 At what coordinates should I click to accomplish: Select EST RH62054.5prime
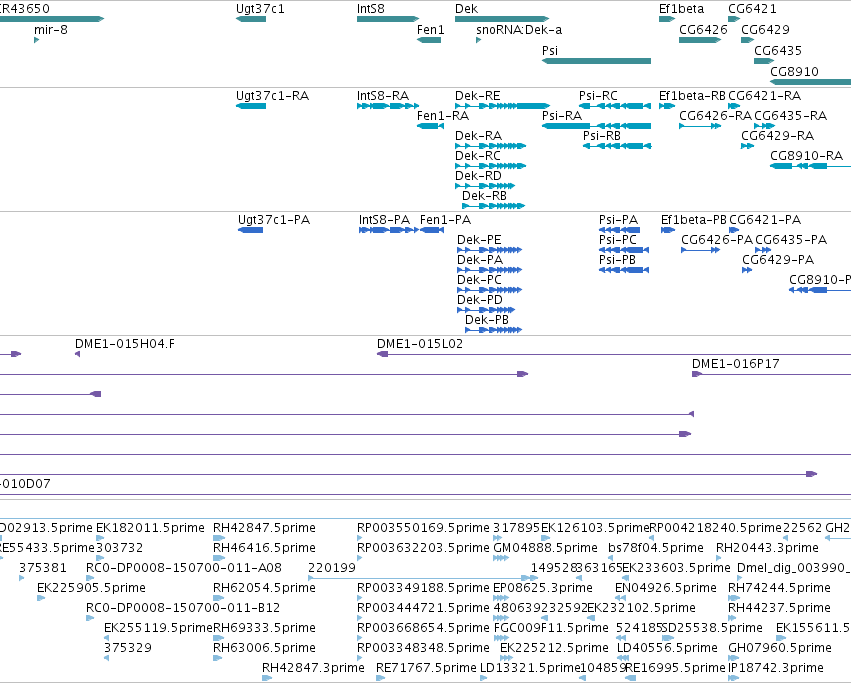(x=264, y=588)
